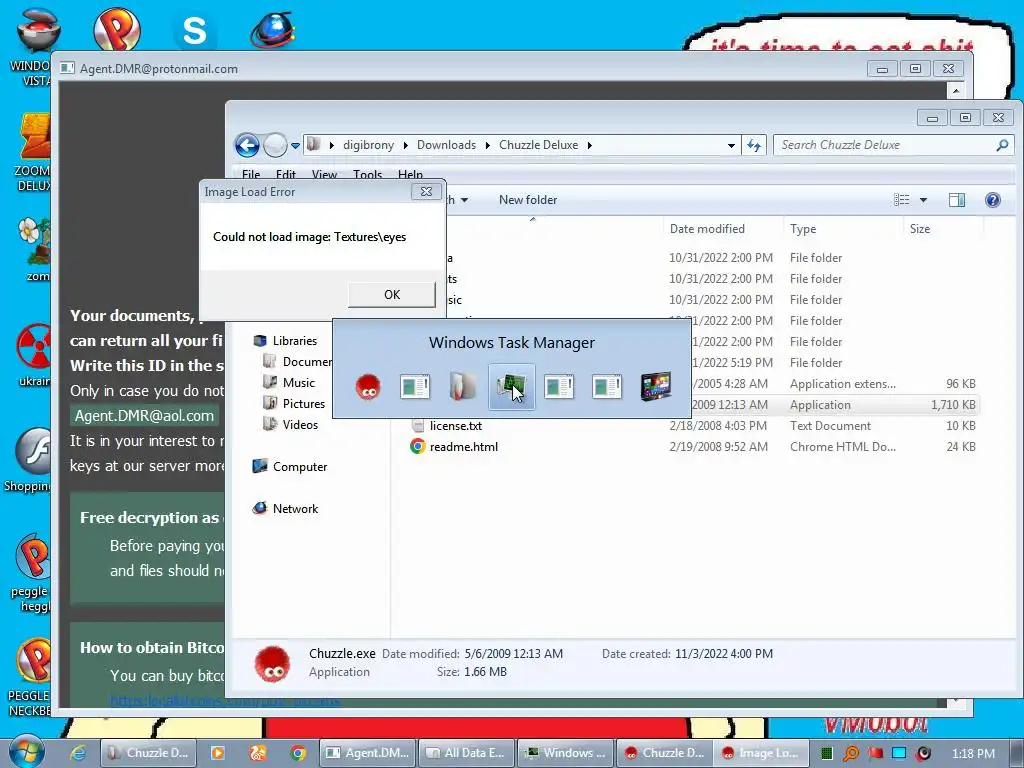Screen dimensions: 1024x768
Task: Sort by the Date modified column
Action: [x=707, y=229]
